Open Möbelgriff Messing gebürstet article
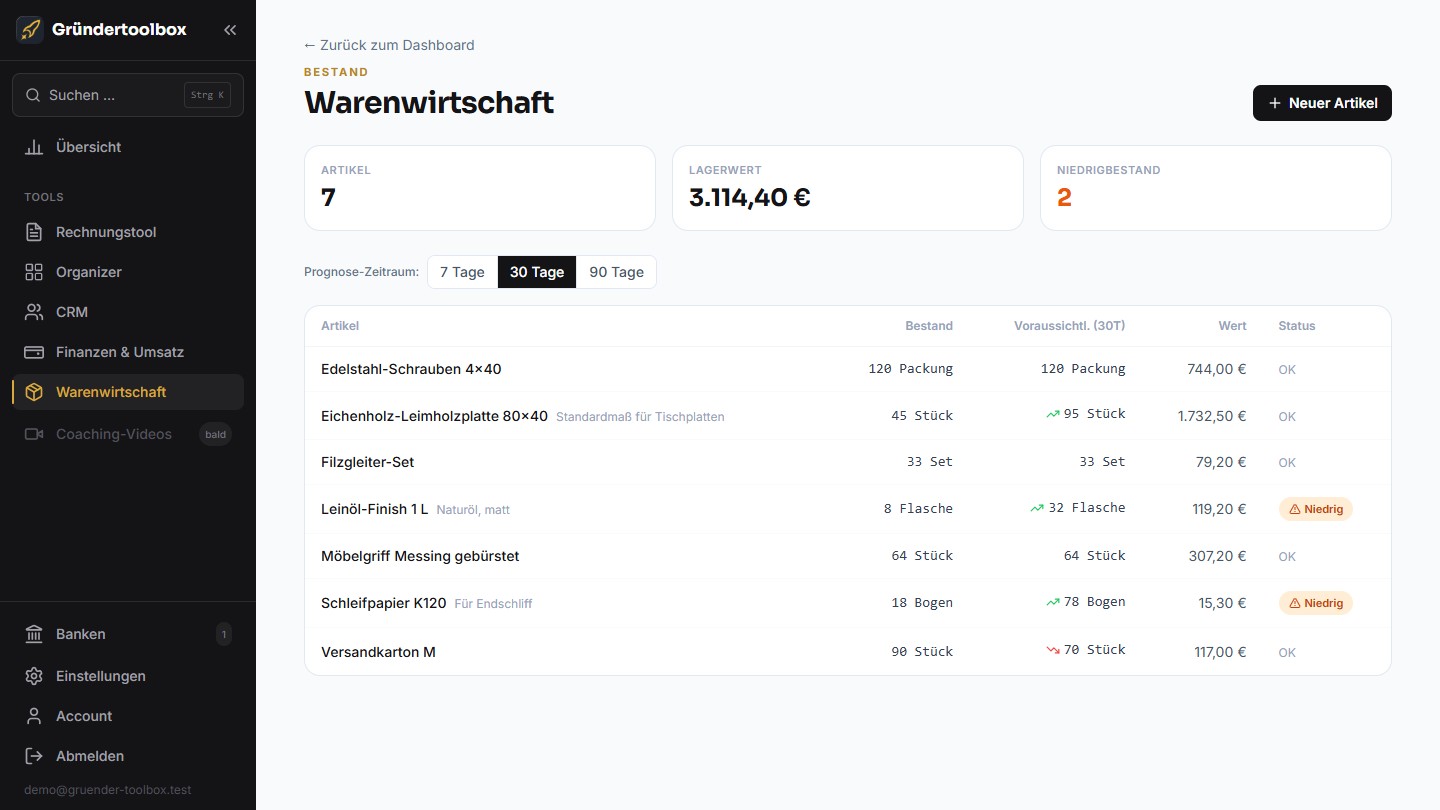 coord(848,556)
